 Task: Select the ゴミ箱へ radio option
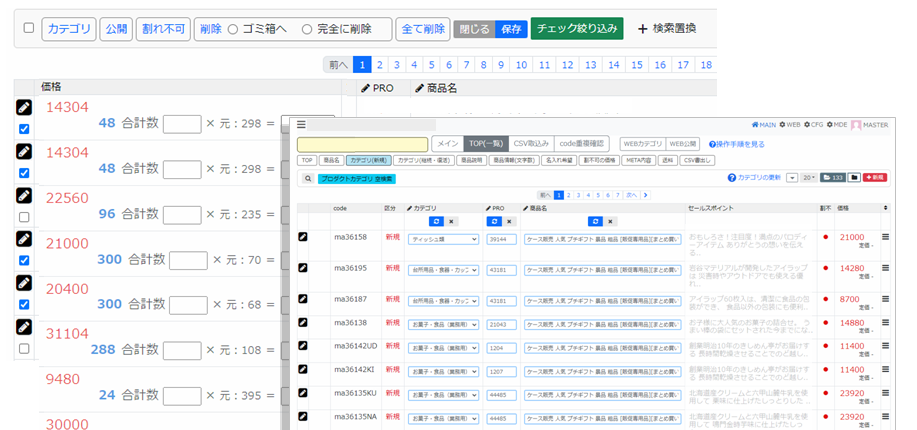coord(233,29)
